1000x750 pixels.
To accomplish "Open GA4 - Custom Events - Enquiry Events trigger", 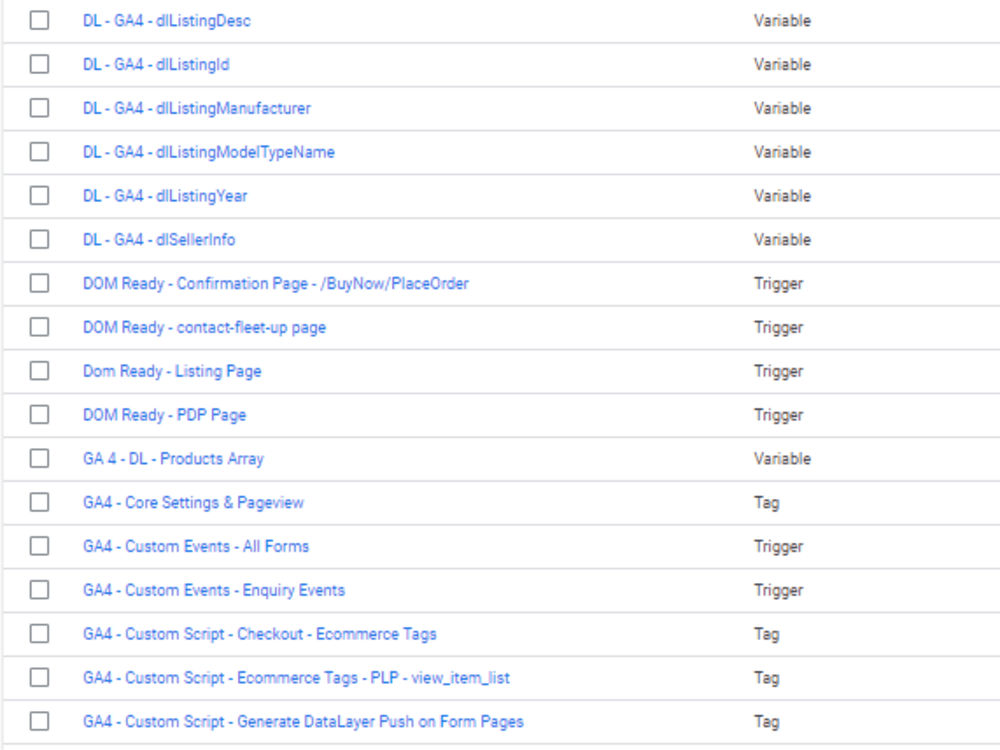I will tap(214, 591).
